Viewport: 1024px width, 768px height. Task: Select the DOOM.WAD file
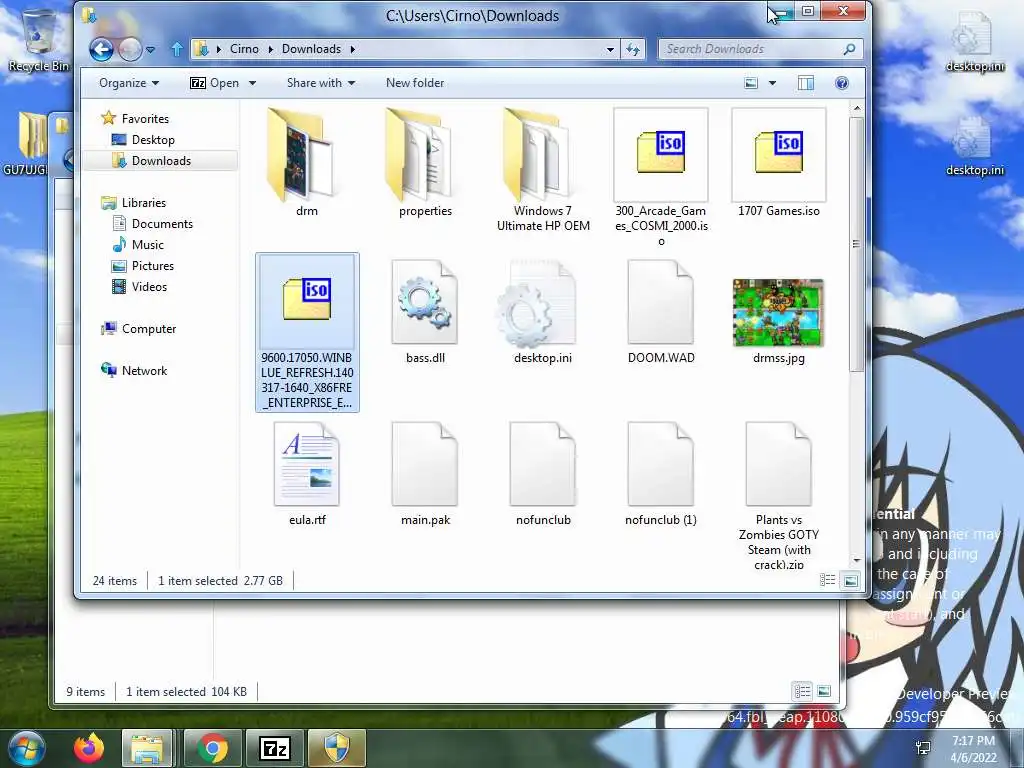[661, 311]
